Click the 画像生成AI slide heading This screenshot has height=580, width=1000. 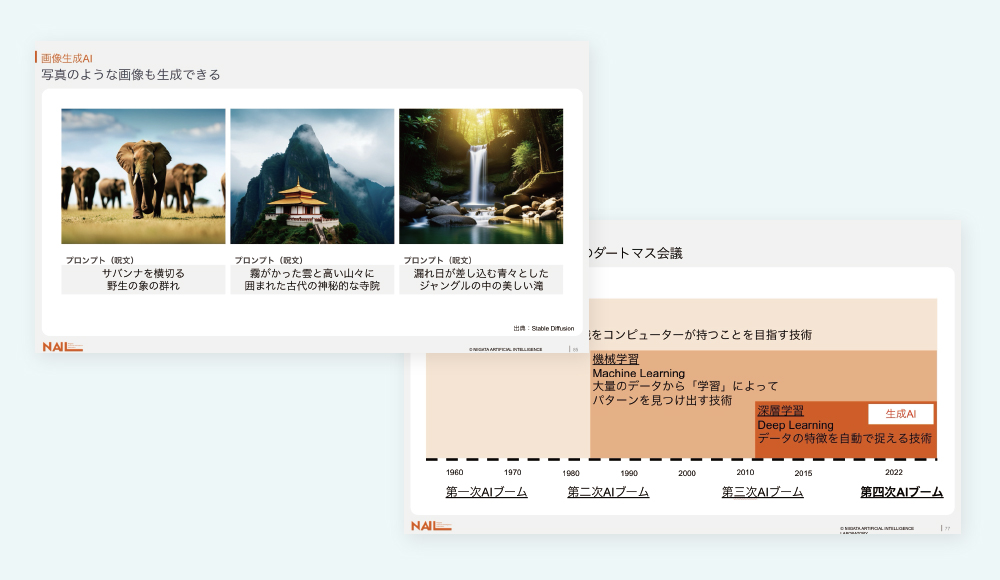click(x=67, y=58)
